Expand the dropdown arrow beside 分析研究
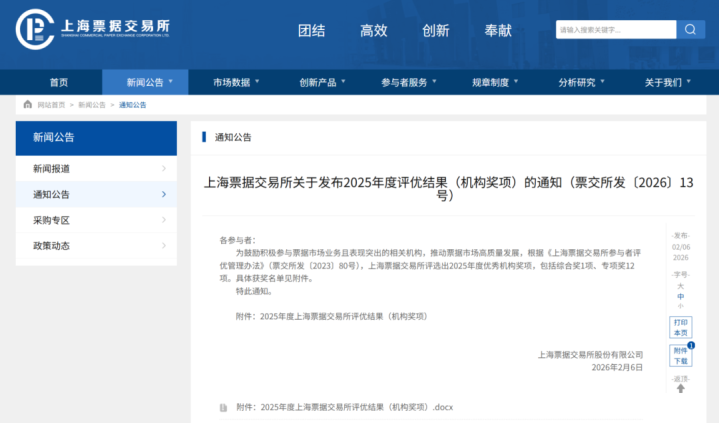Viewport: 719px width, 423px height. [x=603, y=81]
